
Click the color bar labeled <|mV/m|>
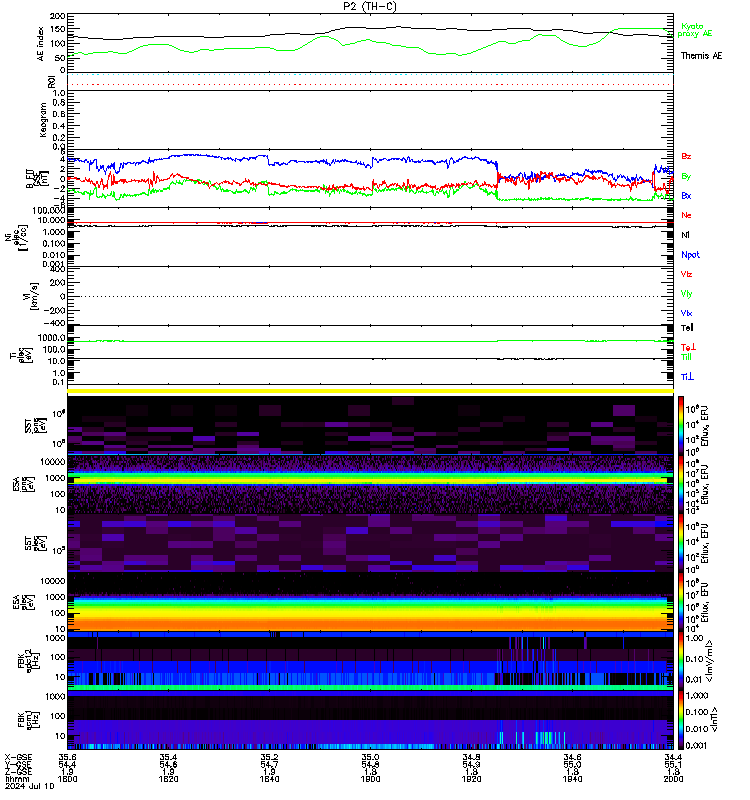(681, 661)
